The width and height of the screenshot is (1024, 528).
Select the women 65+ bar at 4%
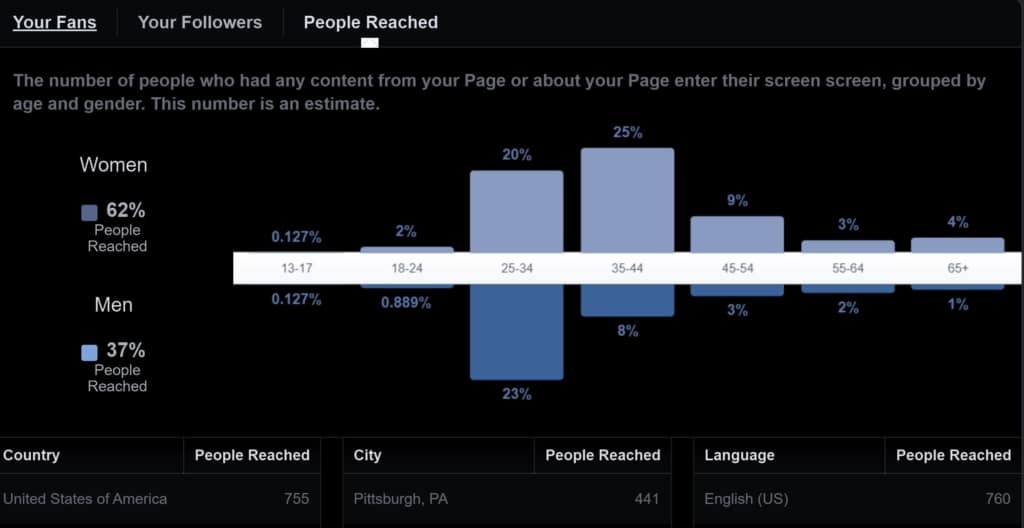(957, 245)
